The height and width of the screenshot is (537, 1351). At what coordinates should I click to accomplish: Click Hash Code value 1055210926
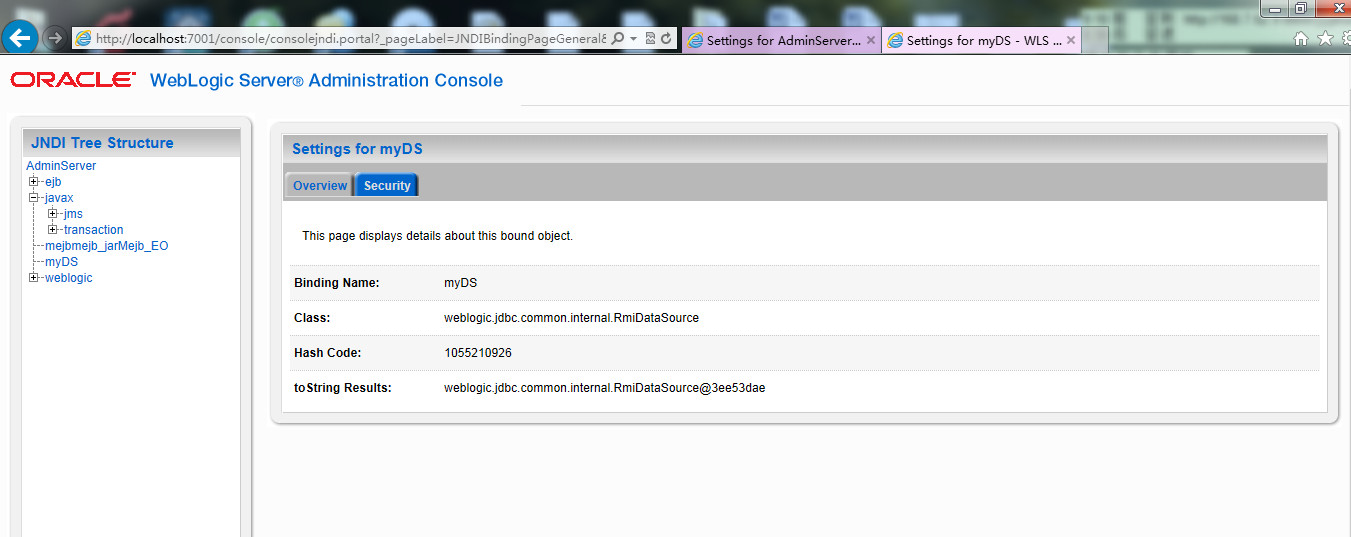[478, 353]
